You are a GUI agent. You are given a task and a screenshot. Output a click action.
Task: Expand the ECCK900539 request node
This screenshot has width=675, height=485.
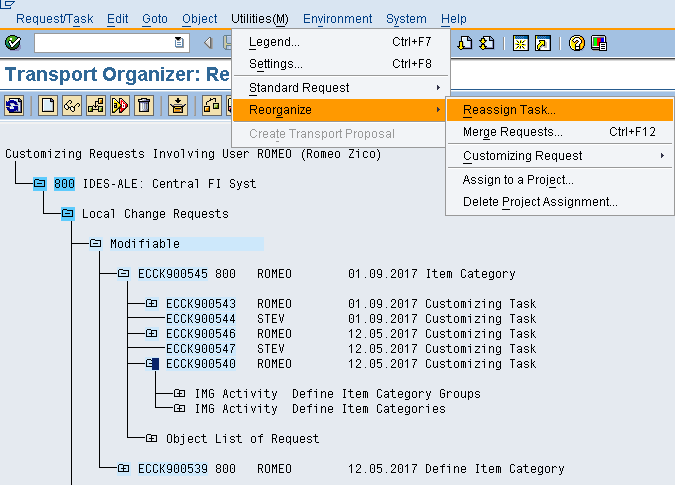click(123, 469)
